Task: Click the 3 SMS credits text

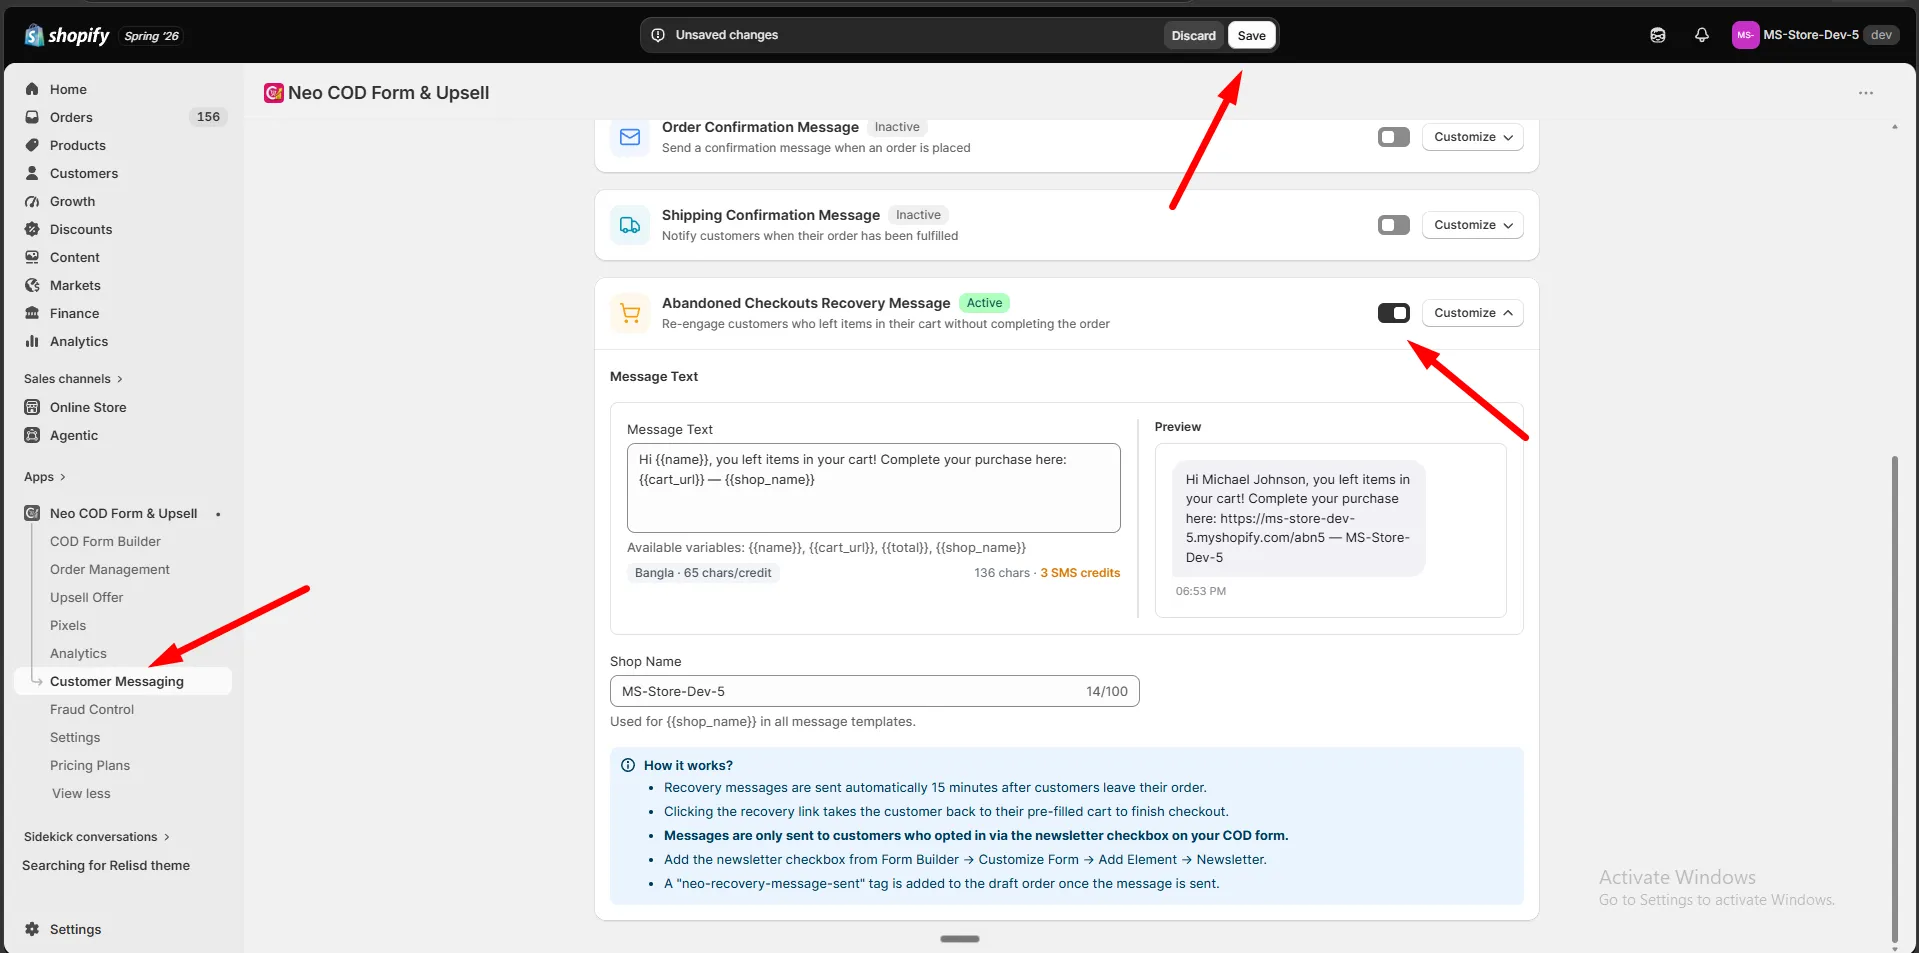Action: [x=1080, y=573]
